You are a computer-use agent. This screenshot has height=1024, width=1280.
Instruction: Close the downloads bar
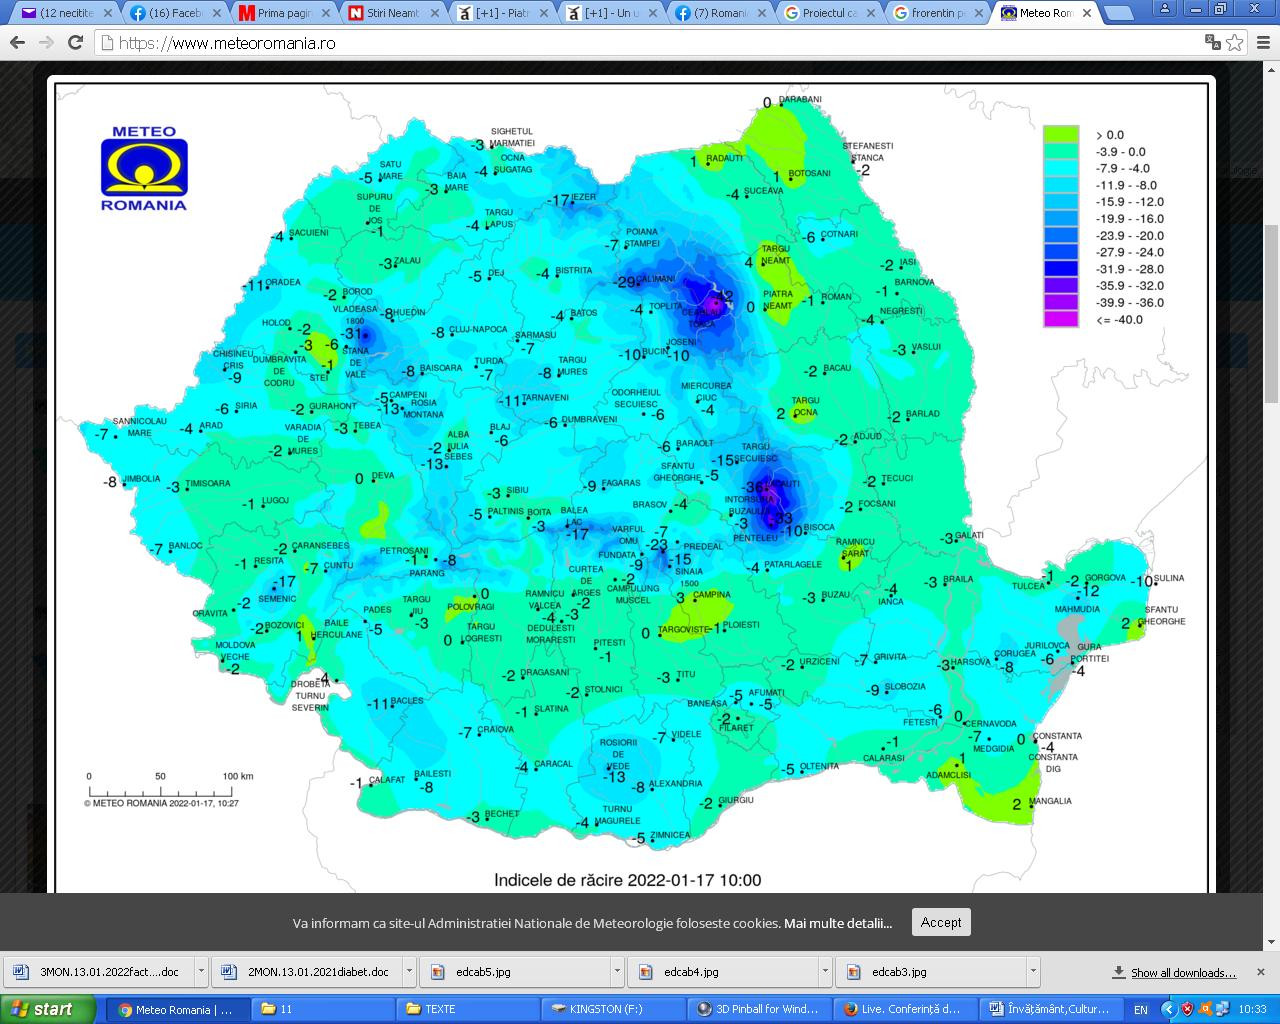[1260, 972]
